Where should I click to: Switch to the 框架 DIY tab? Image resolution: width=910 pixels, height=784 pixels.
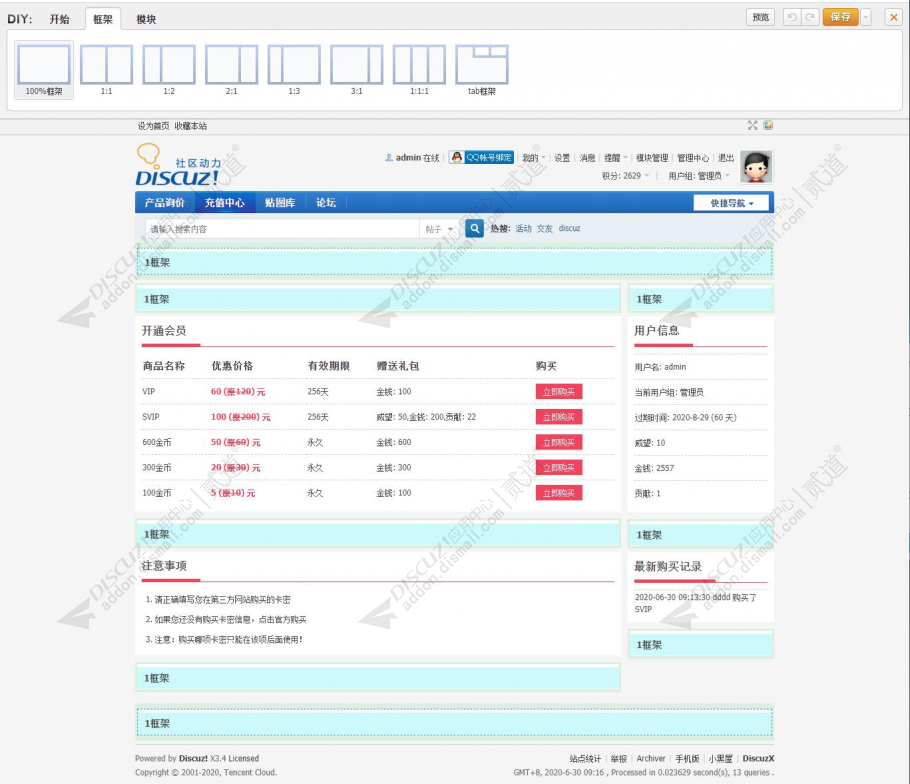103,19
